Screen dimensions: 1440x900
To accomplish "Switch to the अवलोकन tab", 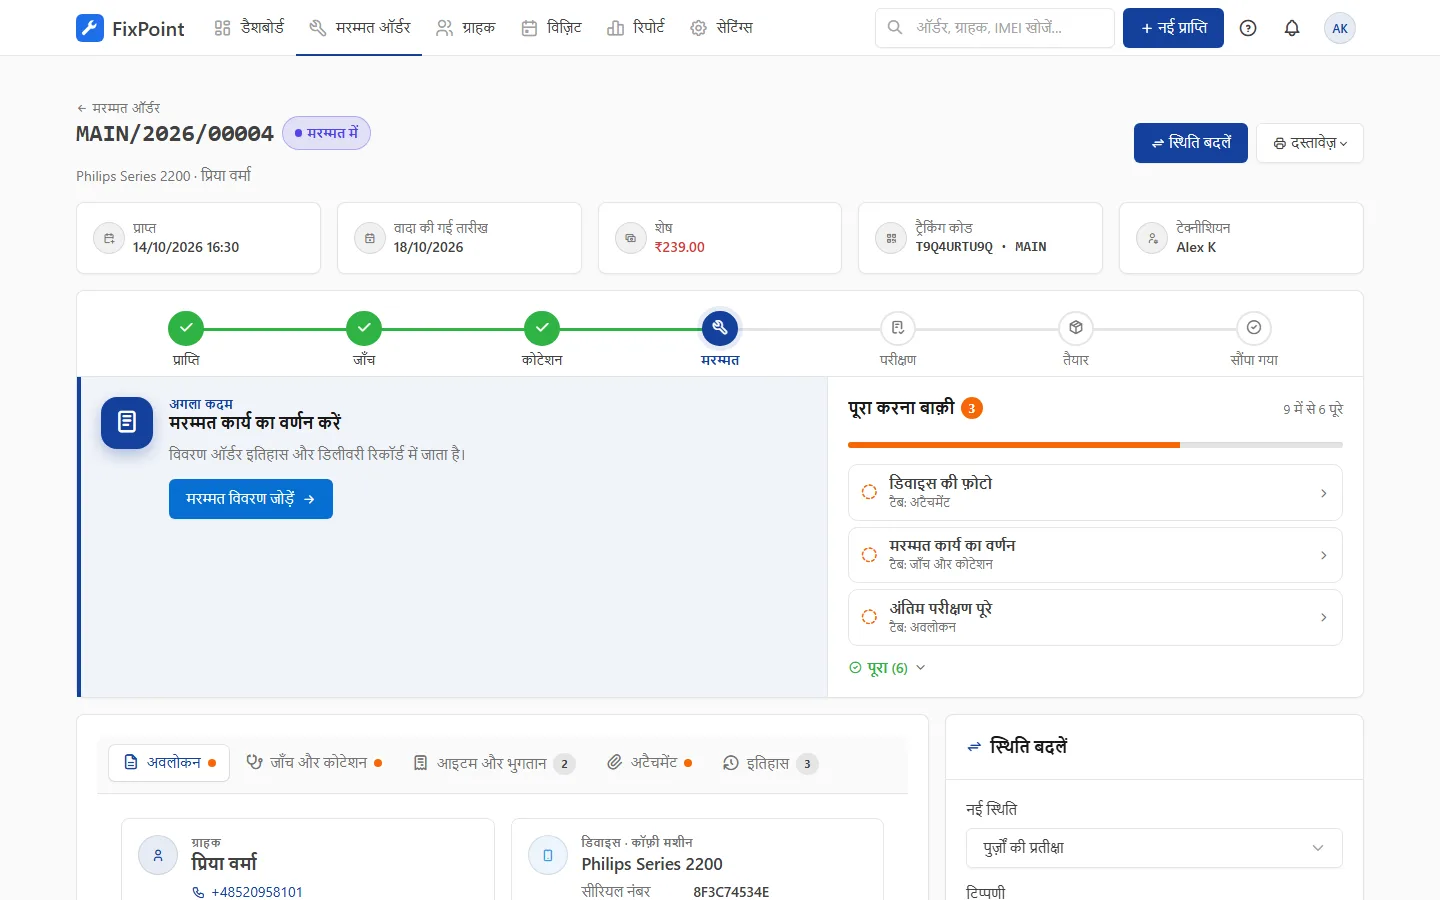I will click(169, 763).
